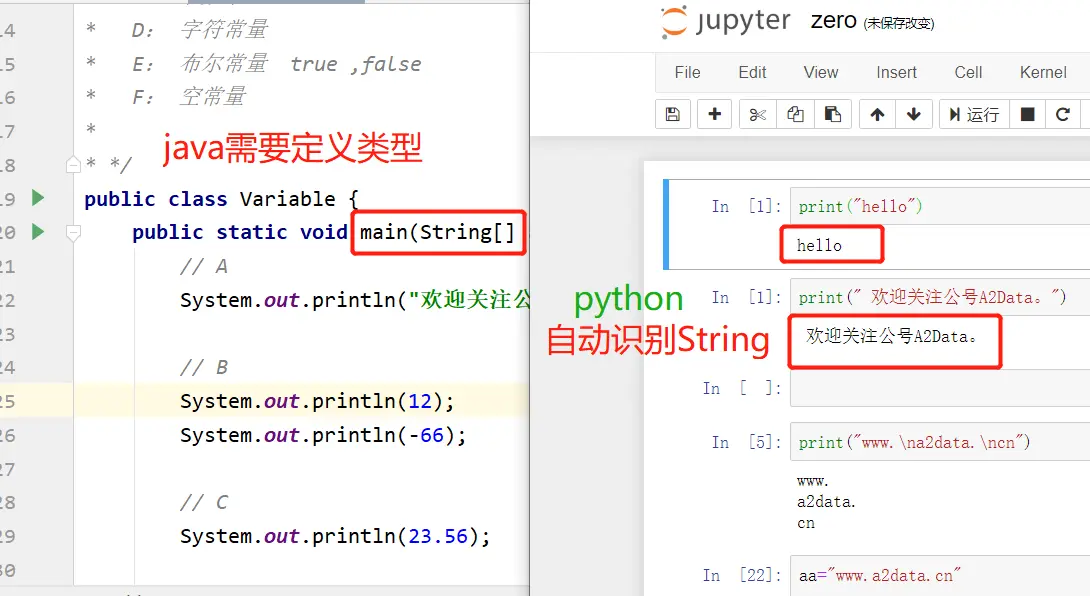Image resolution: width=1090 pixels, height=596 pixels.
Task: Open the Kernel menu in Jupyter
Action: pos(1043,72)
